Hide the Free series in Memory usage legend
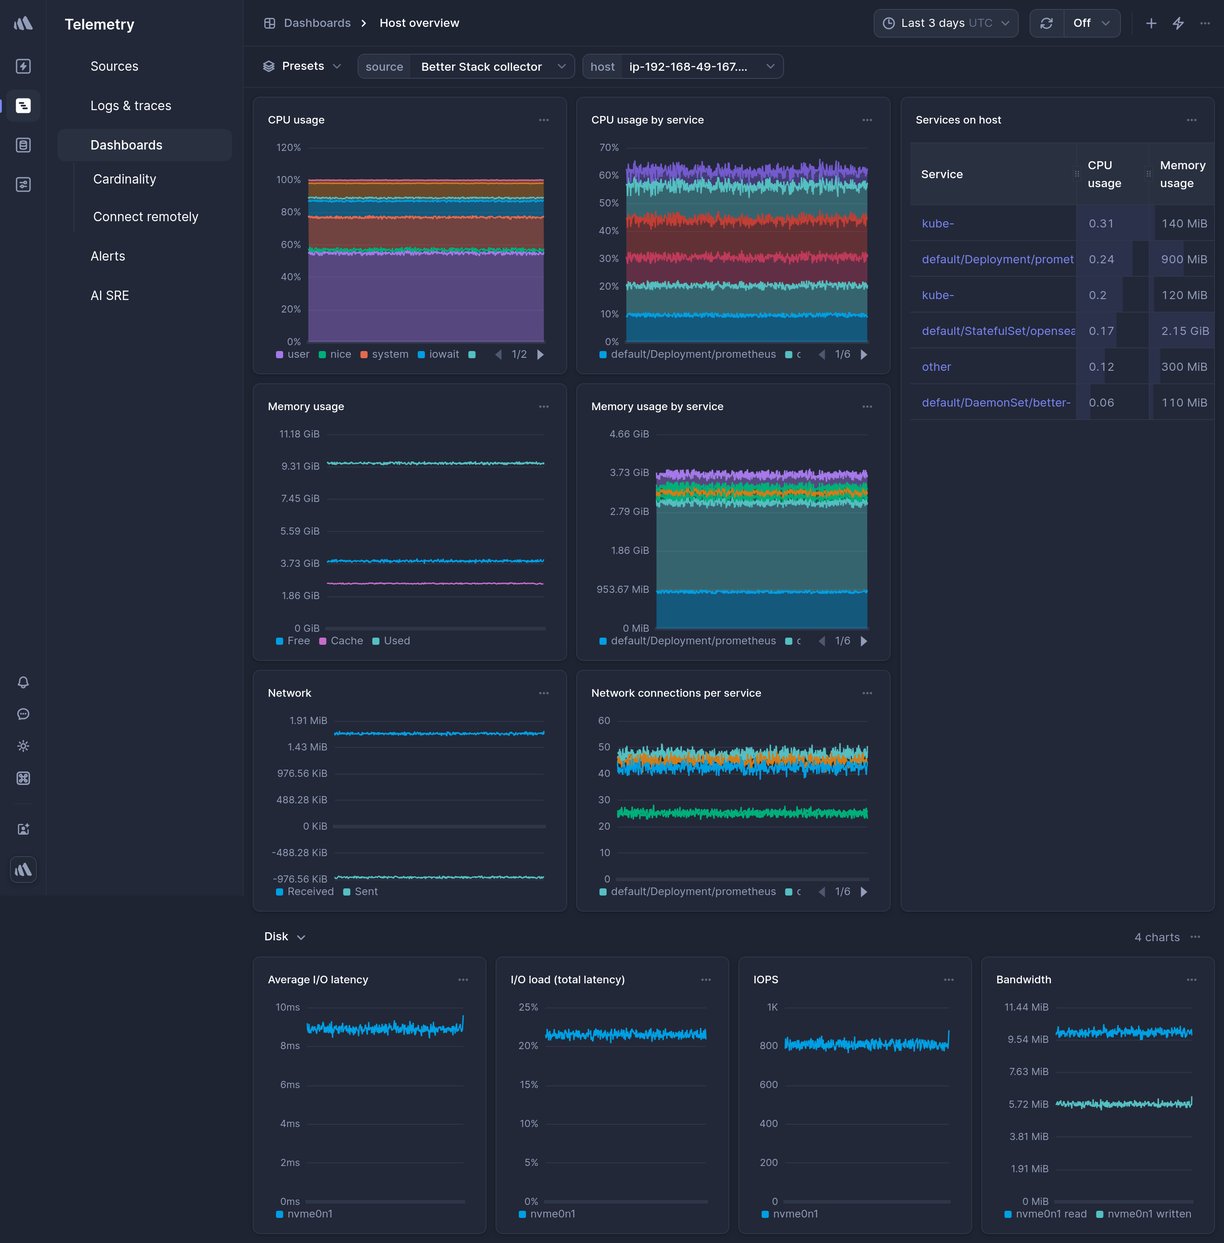The image size is (1224, 1243). click(x=293, y=640)
